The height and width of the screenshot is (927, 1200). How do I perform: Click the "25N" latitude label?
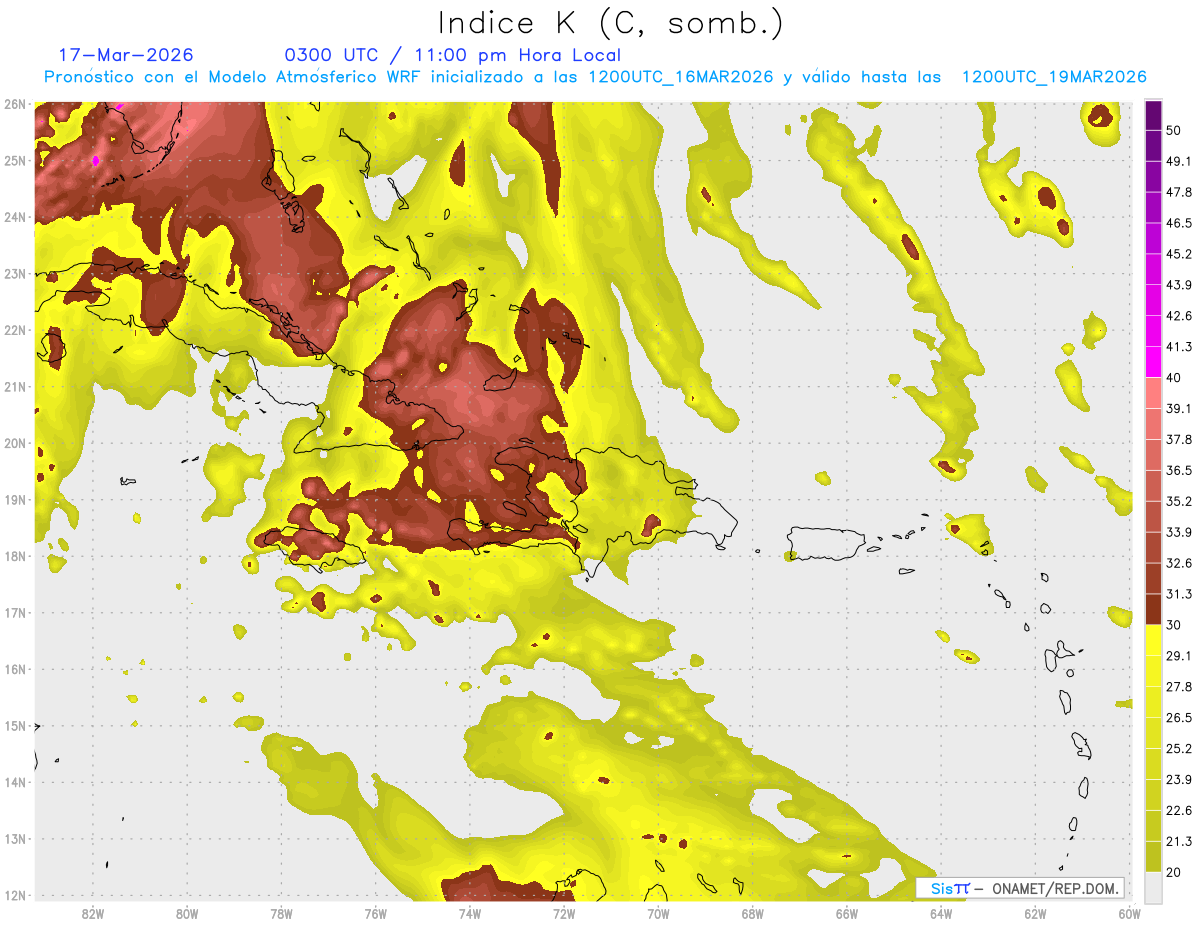coord(15,160)
